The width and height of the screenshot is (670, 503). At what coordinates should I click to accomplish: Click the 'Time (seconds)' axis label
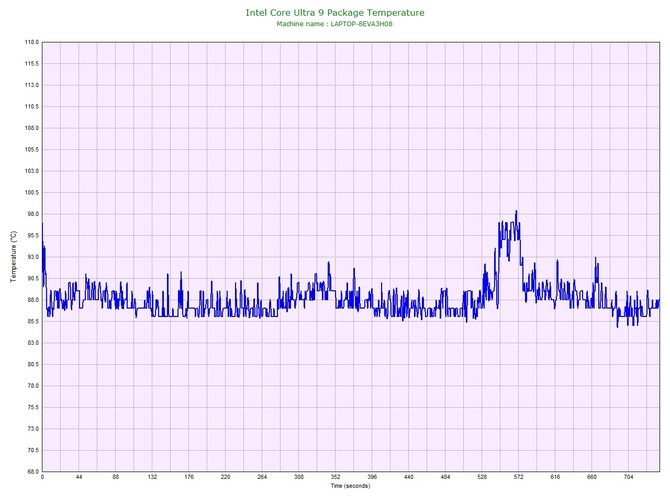(350, 486)
